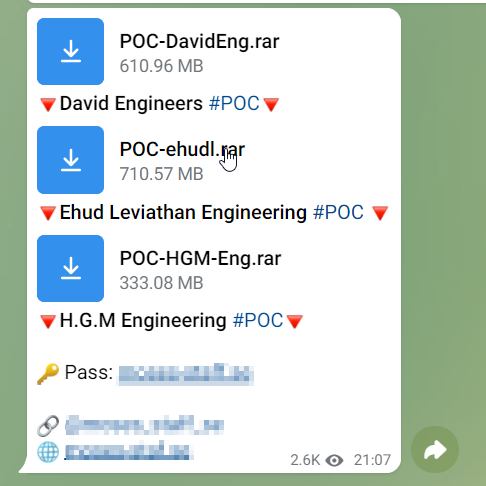Click the 21:07 message timestamp
This screenshot has width=486, height=486.
coord(372,460)
